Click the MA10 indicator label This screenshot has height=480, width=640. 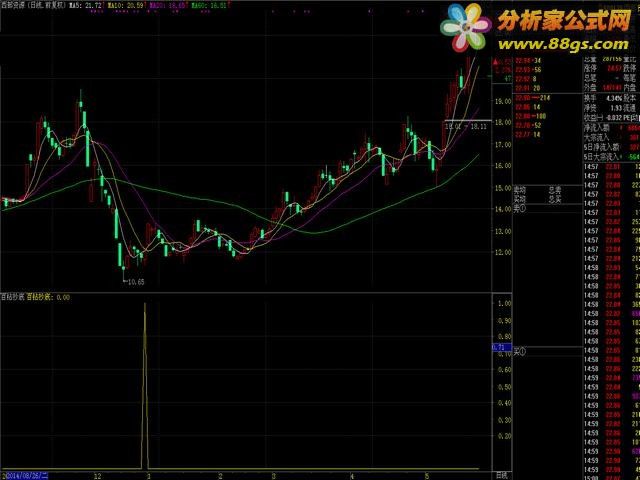[x=127, y=6]
